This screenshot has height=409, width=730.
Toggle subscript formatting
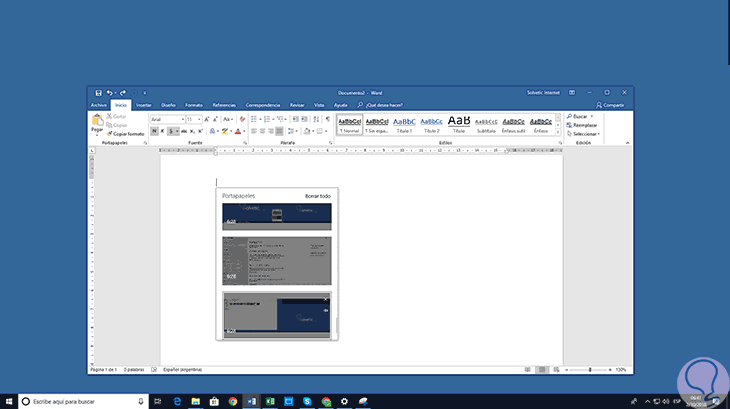(x=192, y=131)
